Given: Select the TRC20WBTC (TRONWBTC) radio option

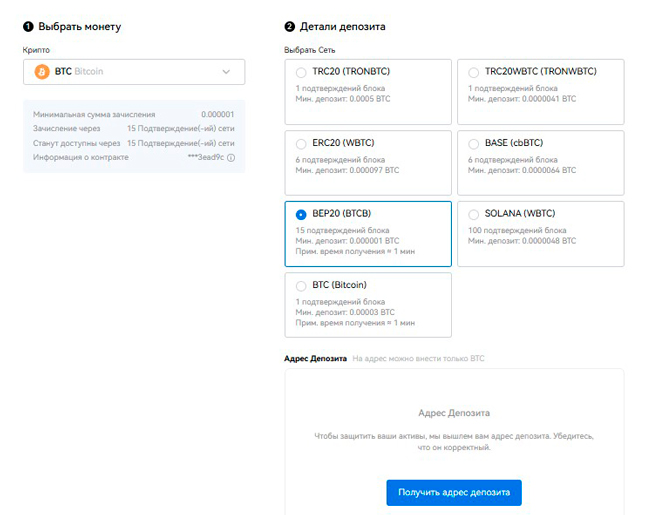Looking at the screenshot, I should tap(473, 72).
